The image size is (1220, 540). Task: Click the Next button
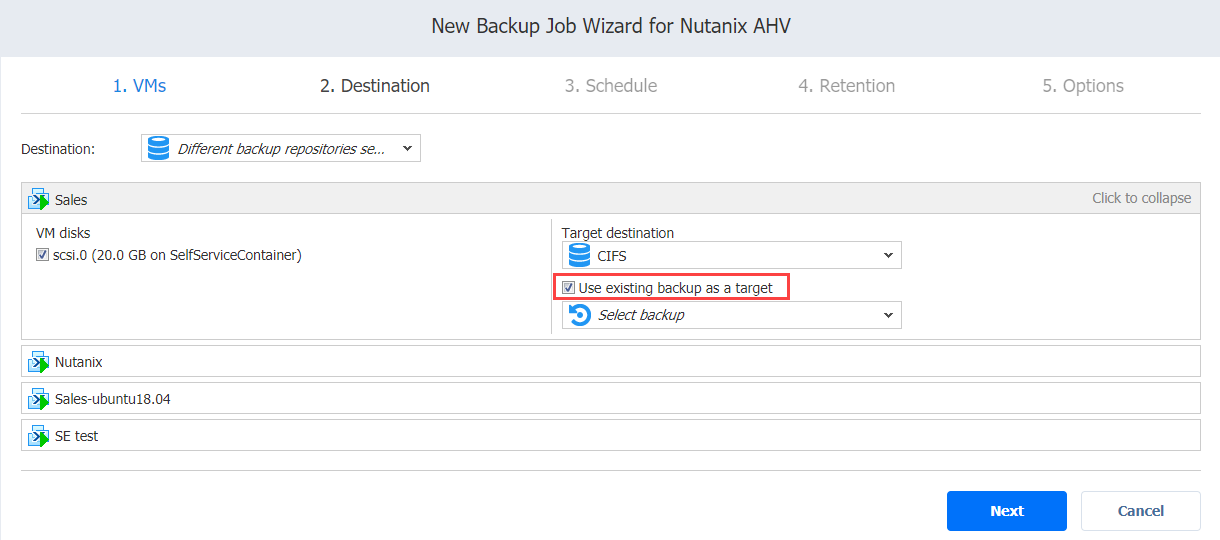coord(1007,511)
